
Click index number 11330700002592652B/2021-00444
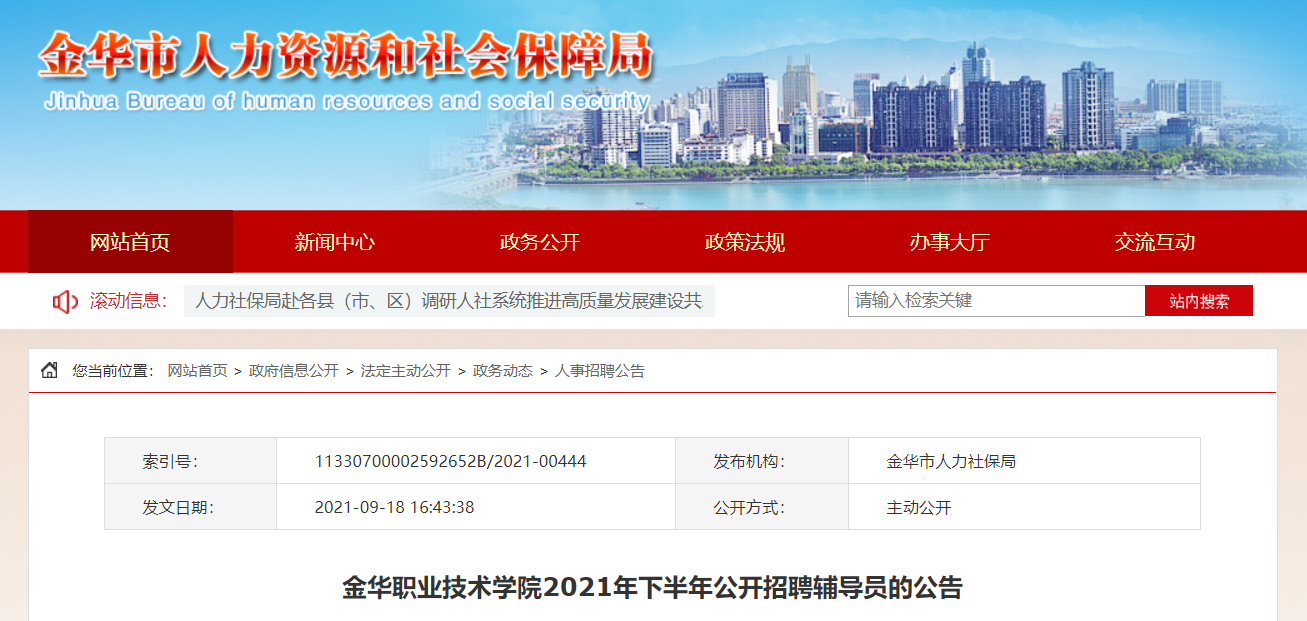point(451,461)
